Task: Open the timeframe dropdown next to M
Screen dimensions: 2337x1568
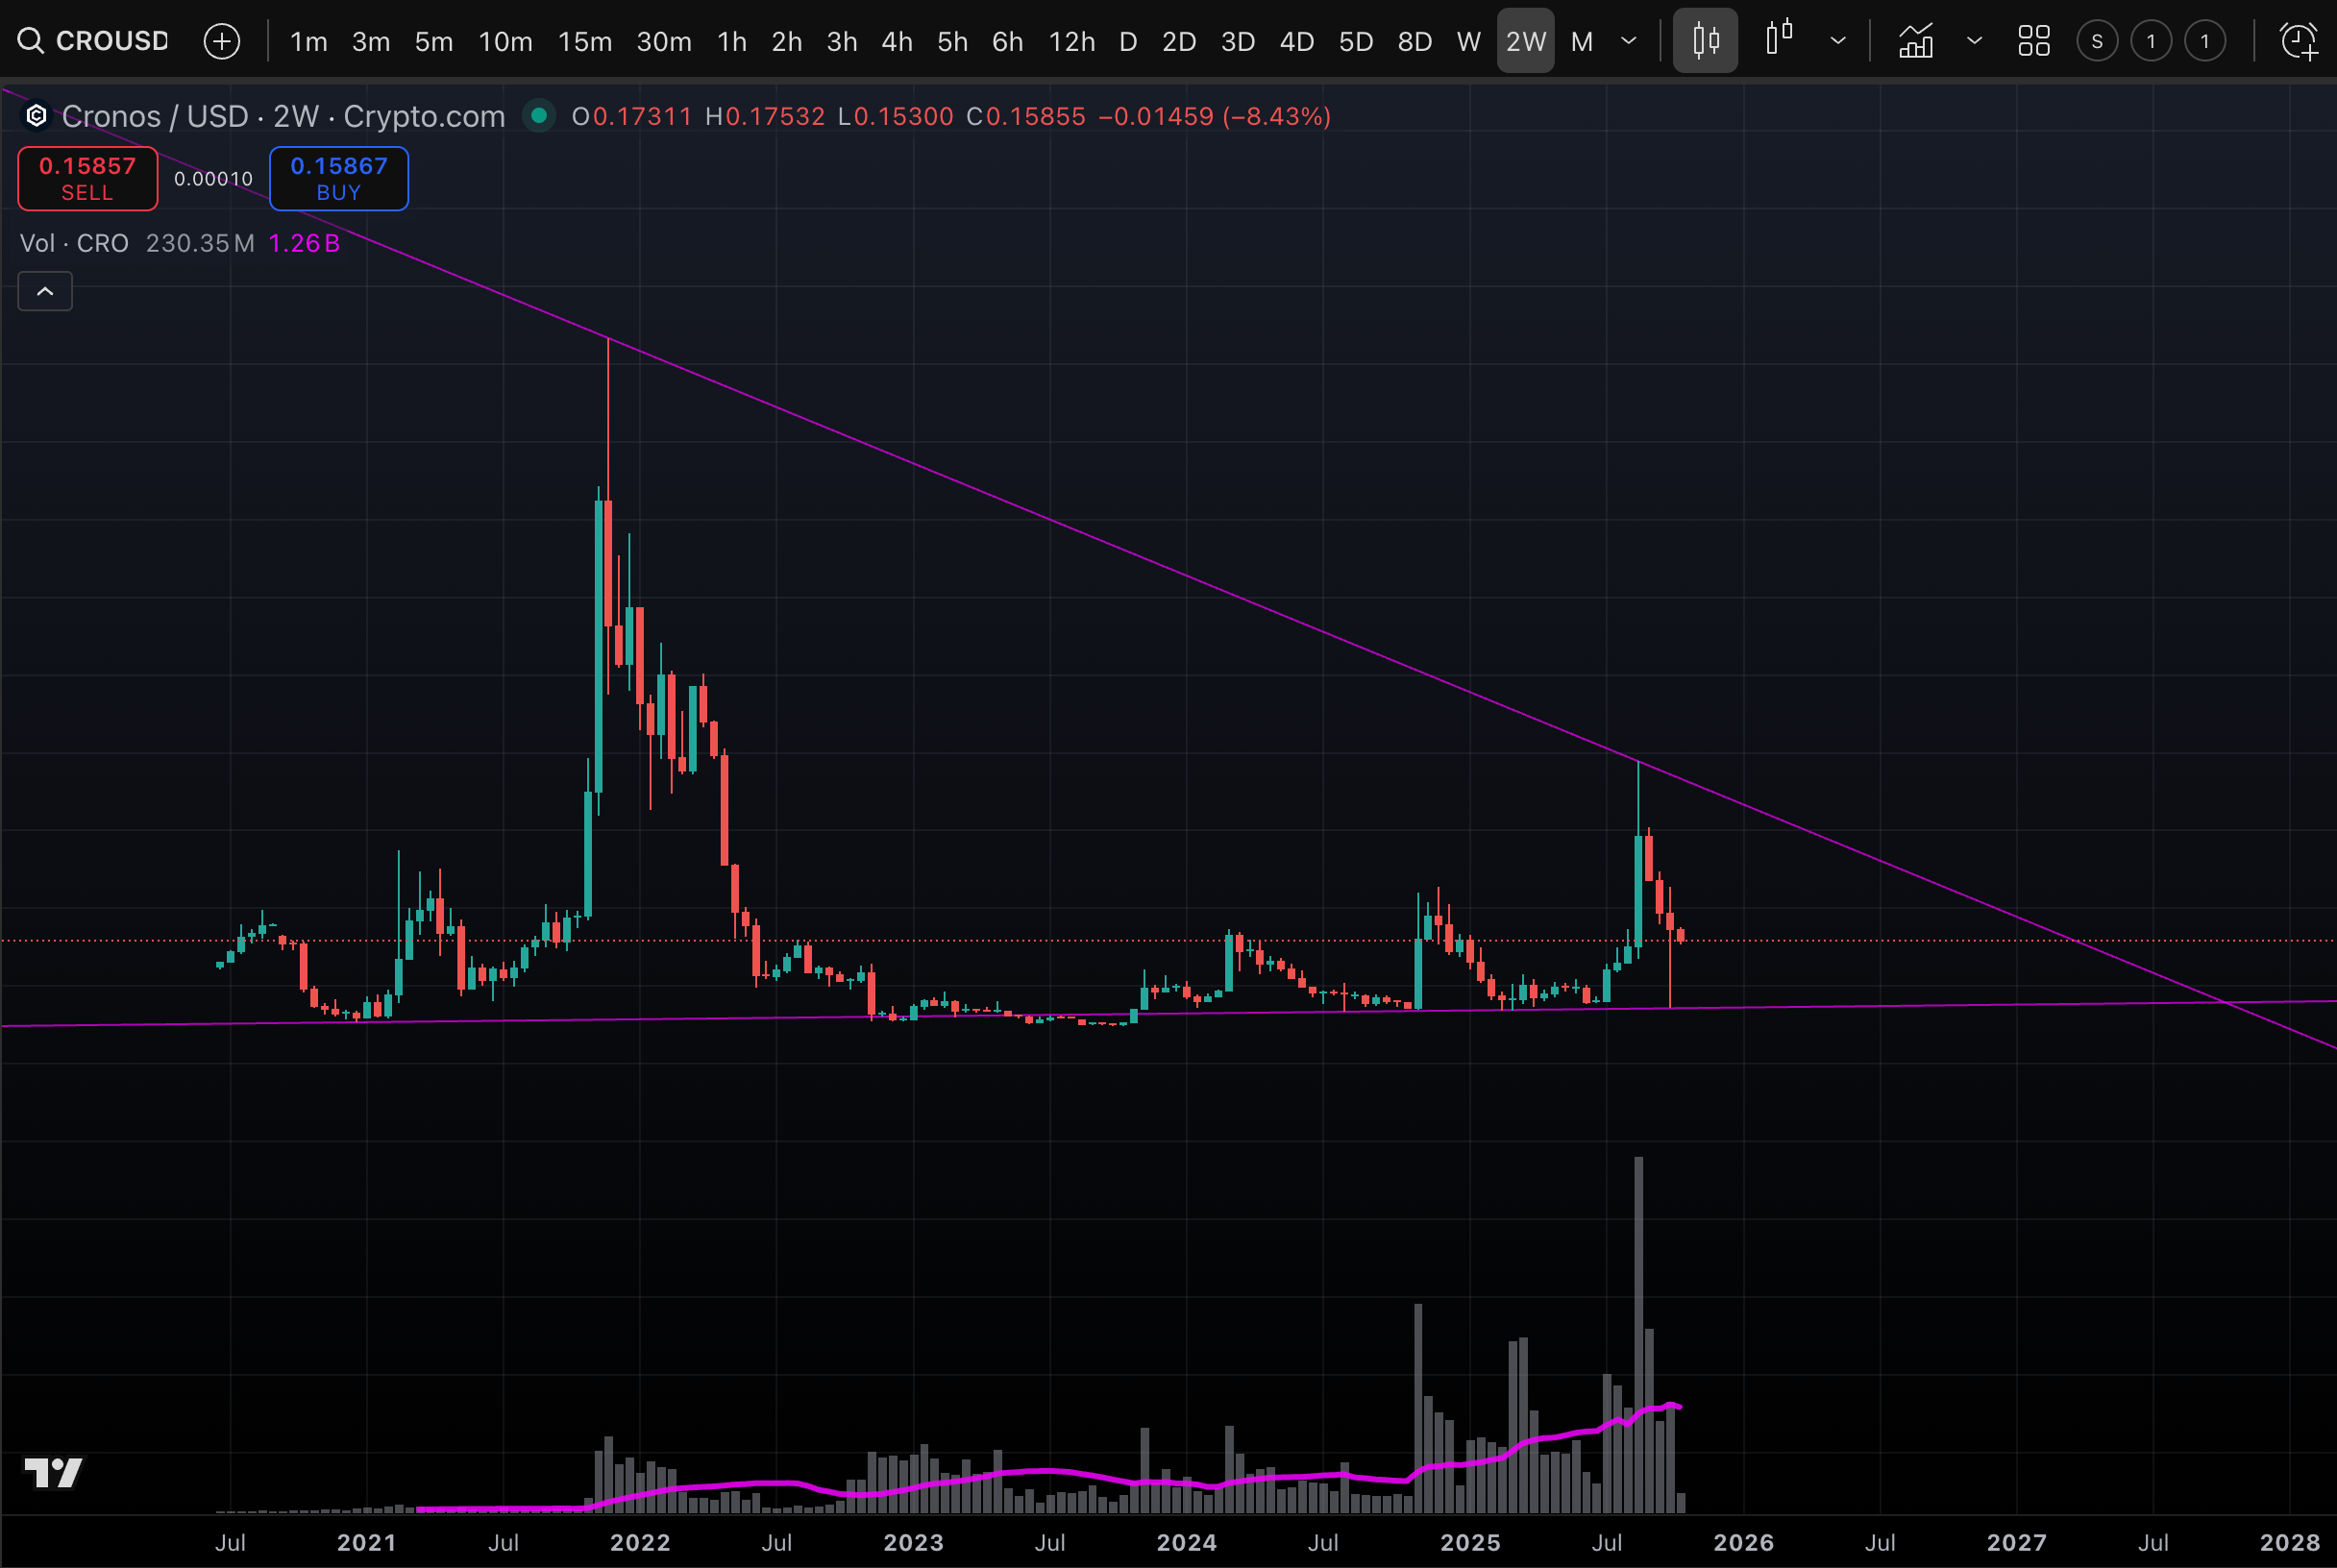Action: (1628, 41)
